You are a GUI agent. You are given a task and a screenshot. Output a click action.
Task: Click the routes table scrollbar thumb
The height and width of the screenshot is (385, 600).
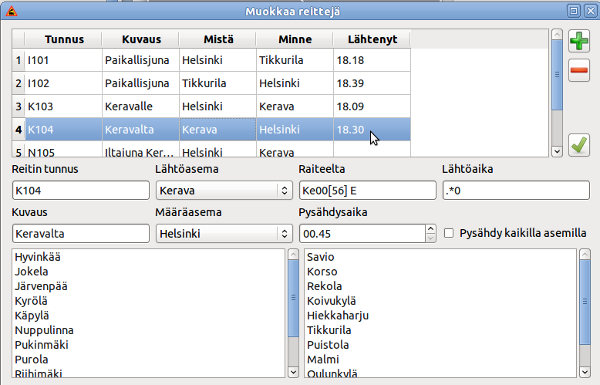click(x=557, y=75)
